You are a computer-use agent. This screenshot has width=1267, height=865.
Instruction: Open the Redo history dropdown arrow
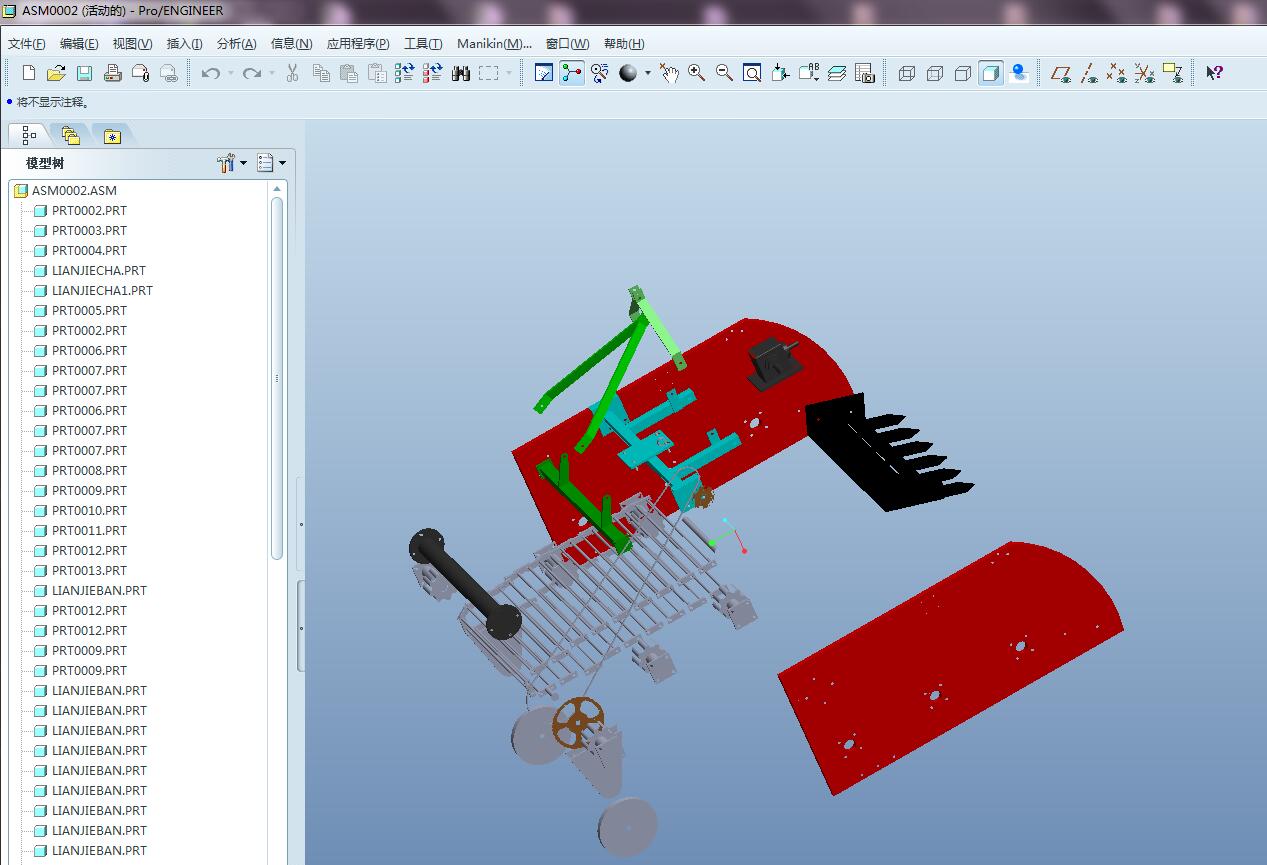click(272, 73)
